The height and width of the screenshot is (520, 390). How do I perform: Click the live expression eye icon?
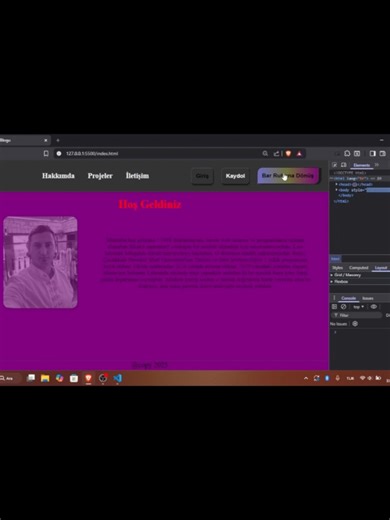point(374,307)
